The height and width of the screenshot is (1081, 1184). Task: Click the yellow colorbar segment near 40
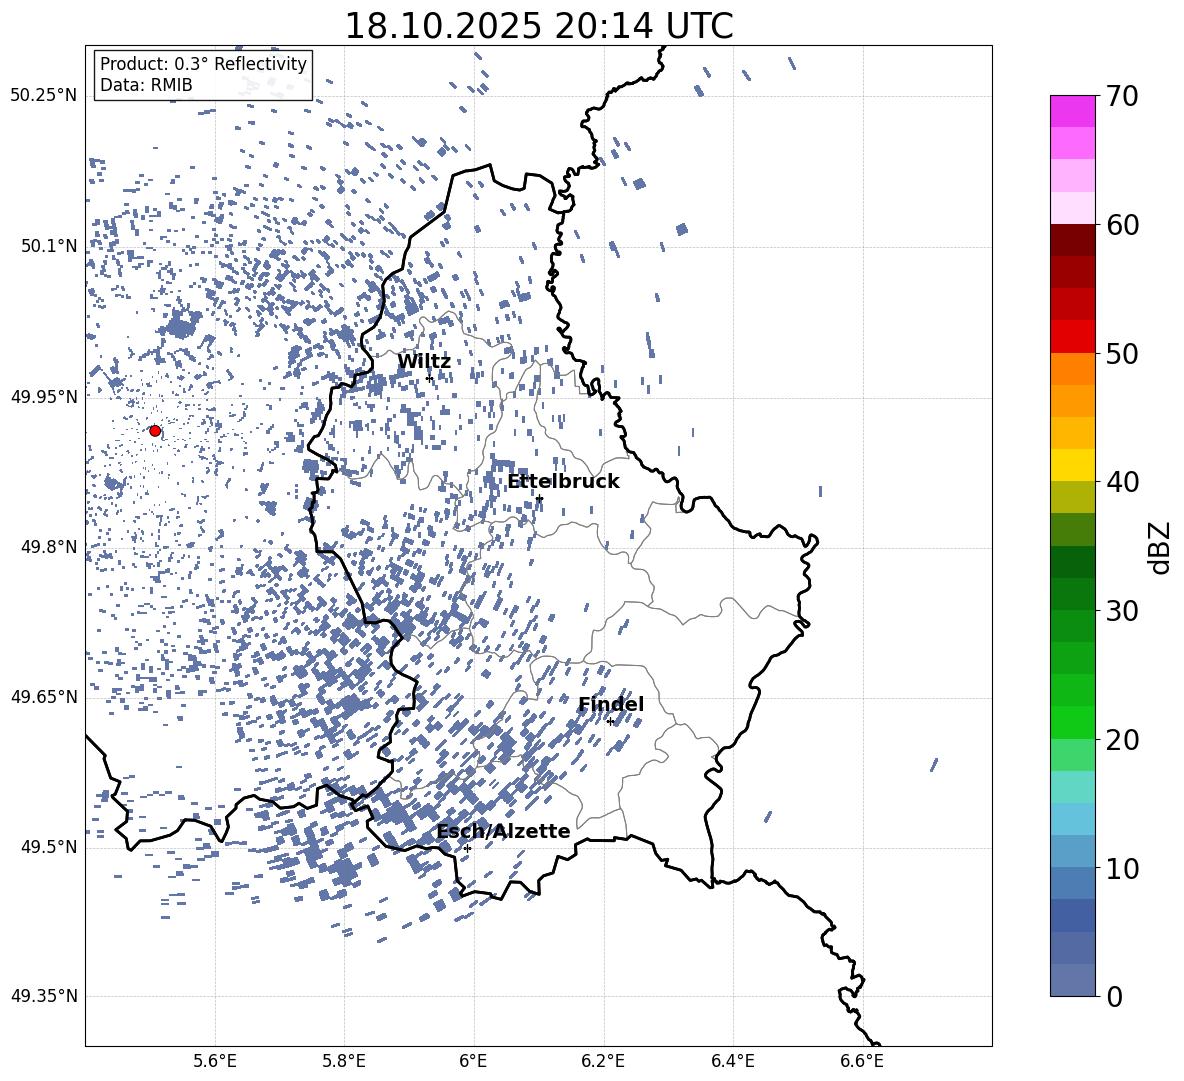[x=1072, y=465]
